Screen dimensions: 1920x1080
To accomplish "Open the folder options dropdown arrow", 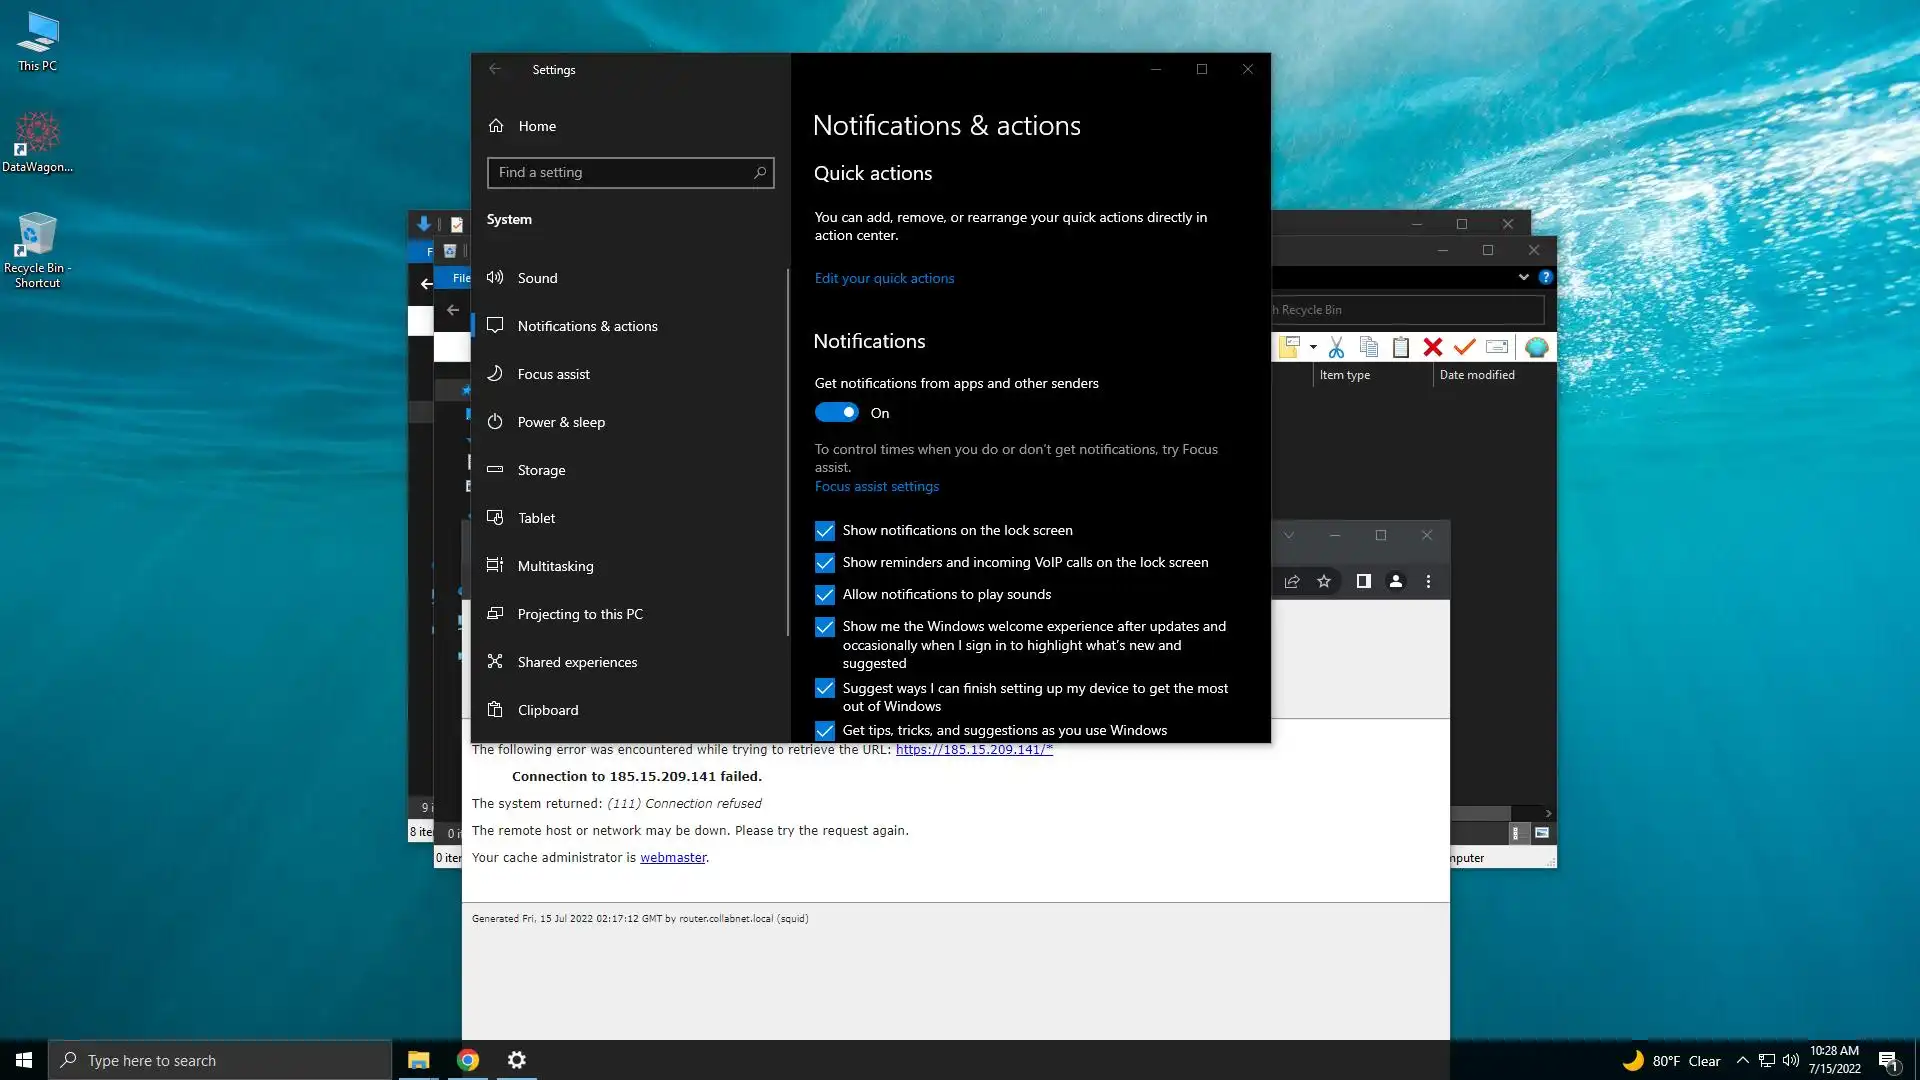I will [x=1313, y=348].
